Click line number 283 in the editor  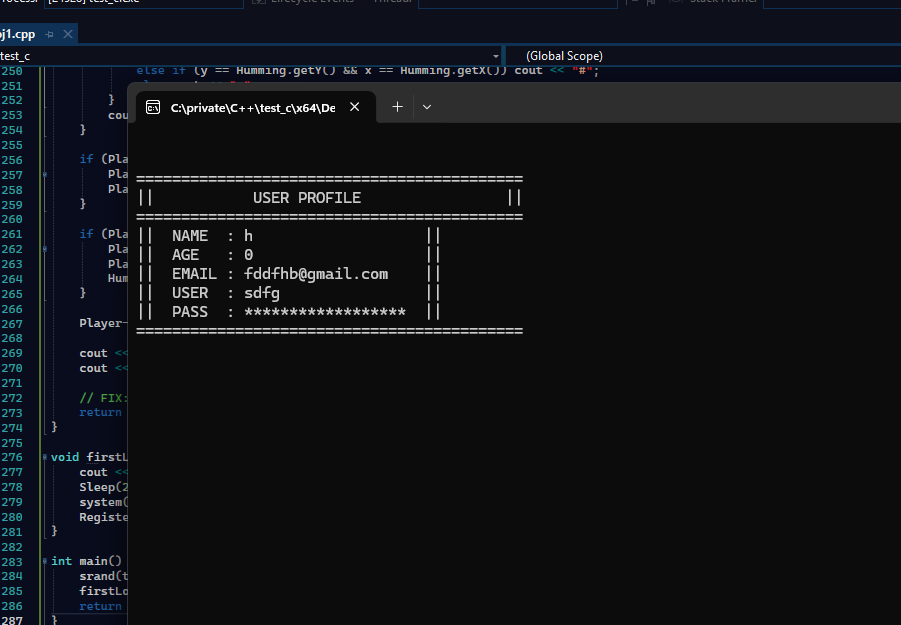[x=11, y=562]
